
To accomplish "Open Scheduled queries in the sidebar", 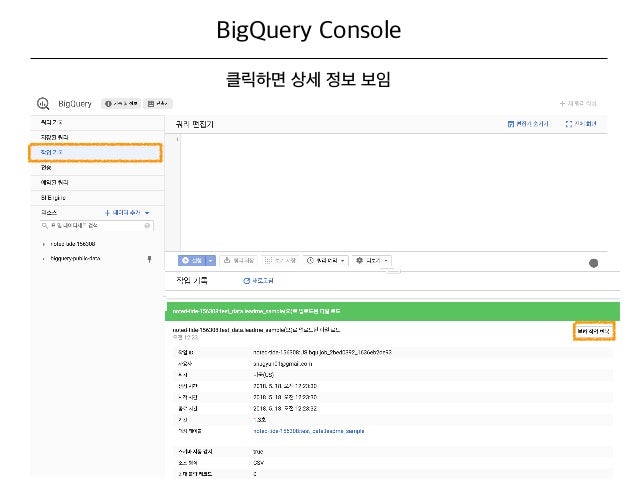I will point(97,183).
